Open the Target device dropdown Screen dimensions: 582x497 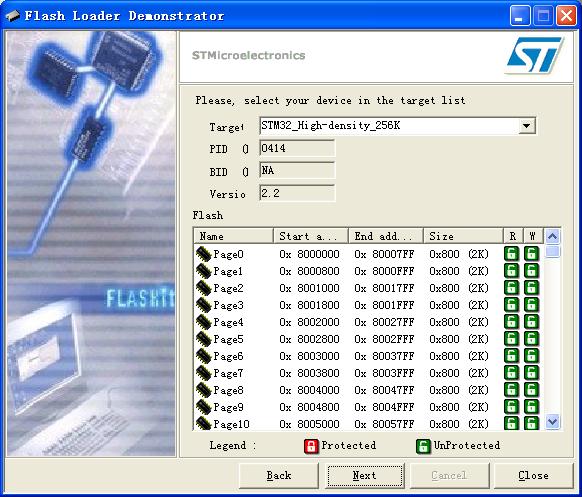pyautogui.click(x=526, y=126)
